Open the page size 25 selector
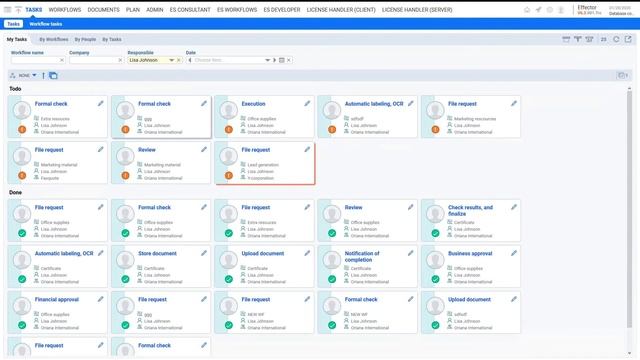640x360 pixels. click(604, 39)
